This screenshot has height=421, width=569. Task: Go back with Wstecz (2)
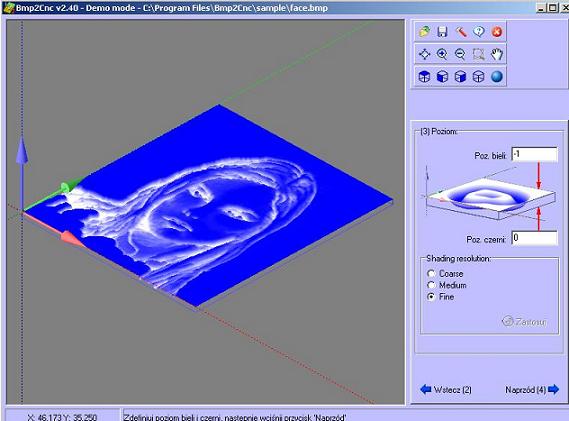click(446, 390)
